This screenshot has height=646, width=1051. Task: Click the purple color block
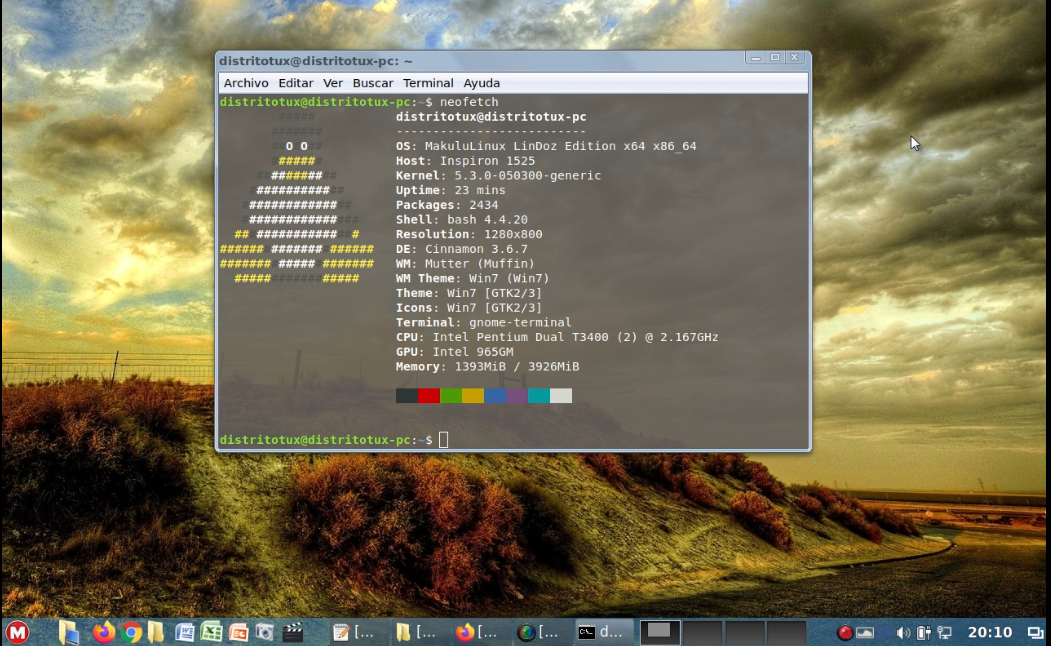click(x=517, y=395)
